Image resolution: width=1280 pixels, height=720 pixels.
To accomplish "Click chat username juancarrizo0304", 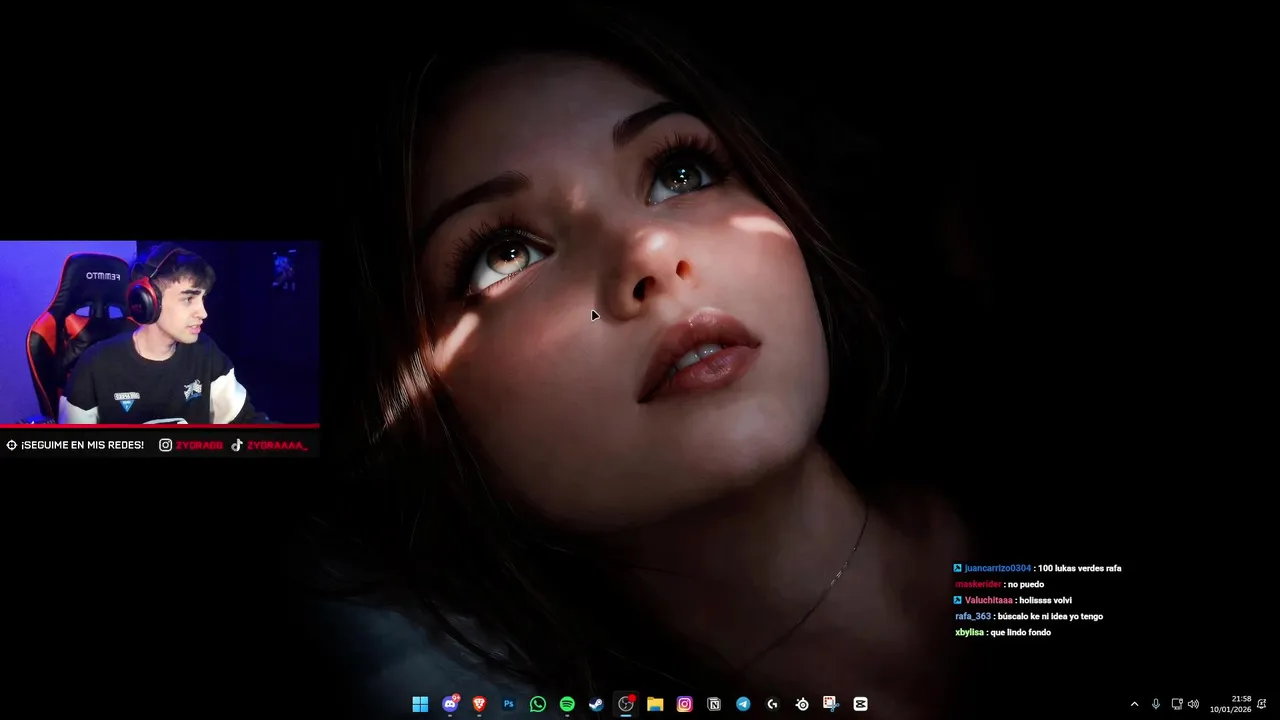I will (x=997, y=568).
